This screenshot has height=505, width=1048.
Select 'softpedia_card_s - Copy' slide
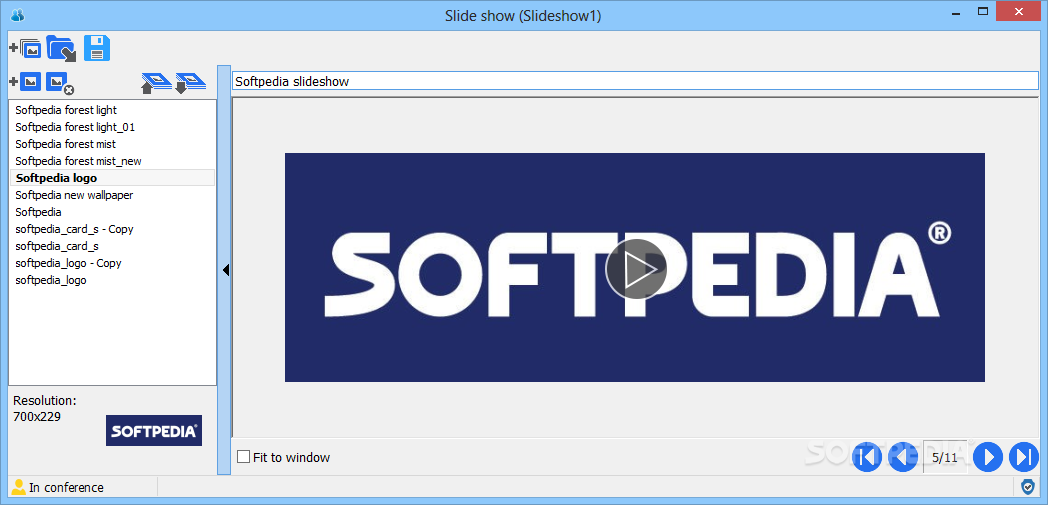click(74, 229)
